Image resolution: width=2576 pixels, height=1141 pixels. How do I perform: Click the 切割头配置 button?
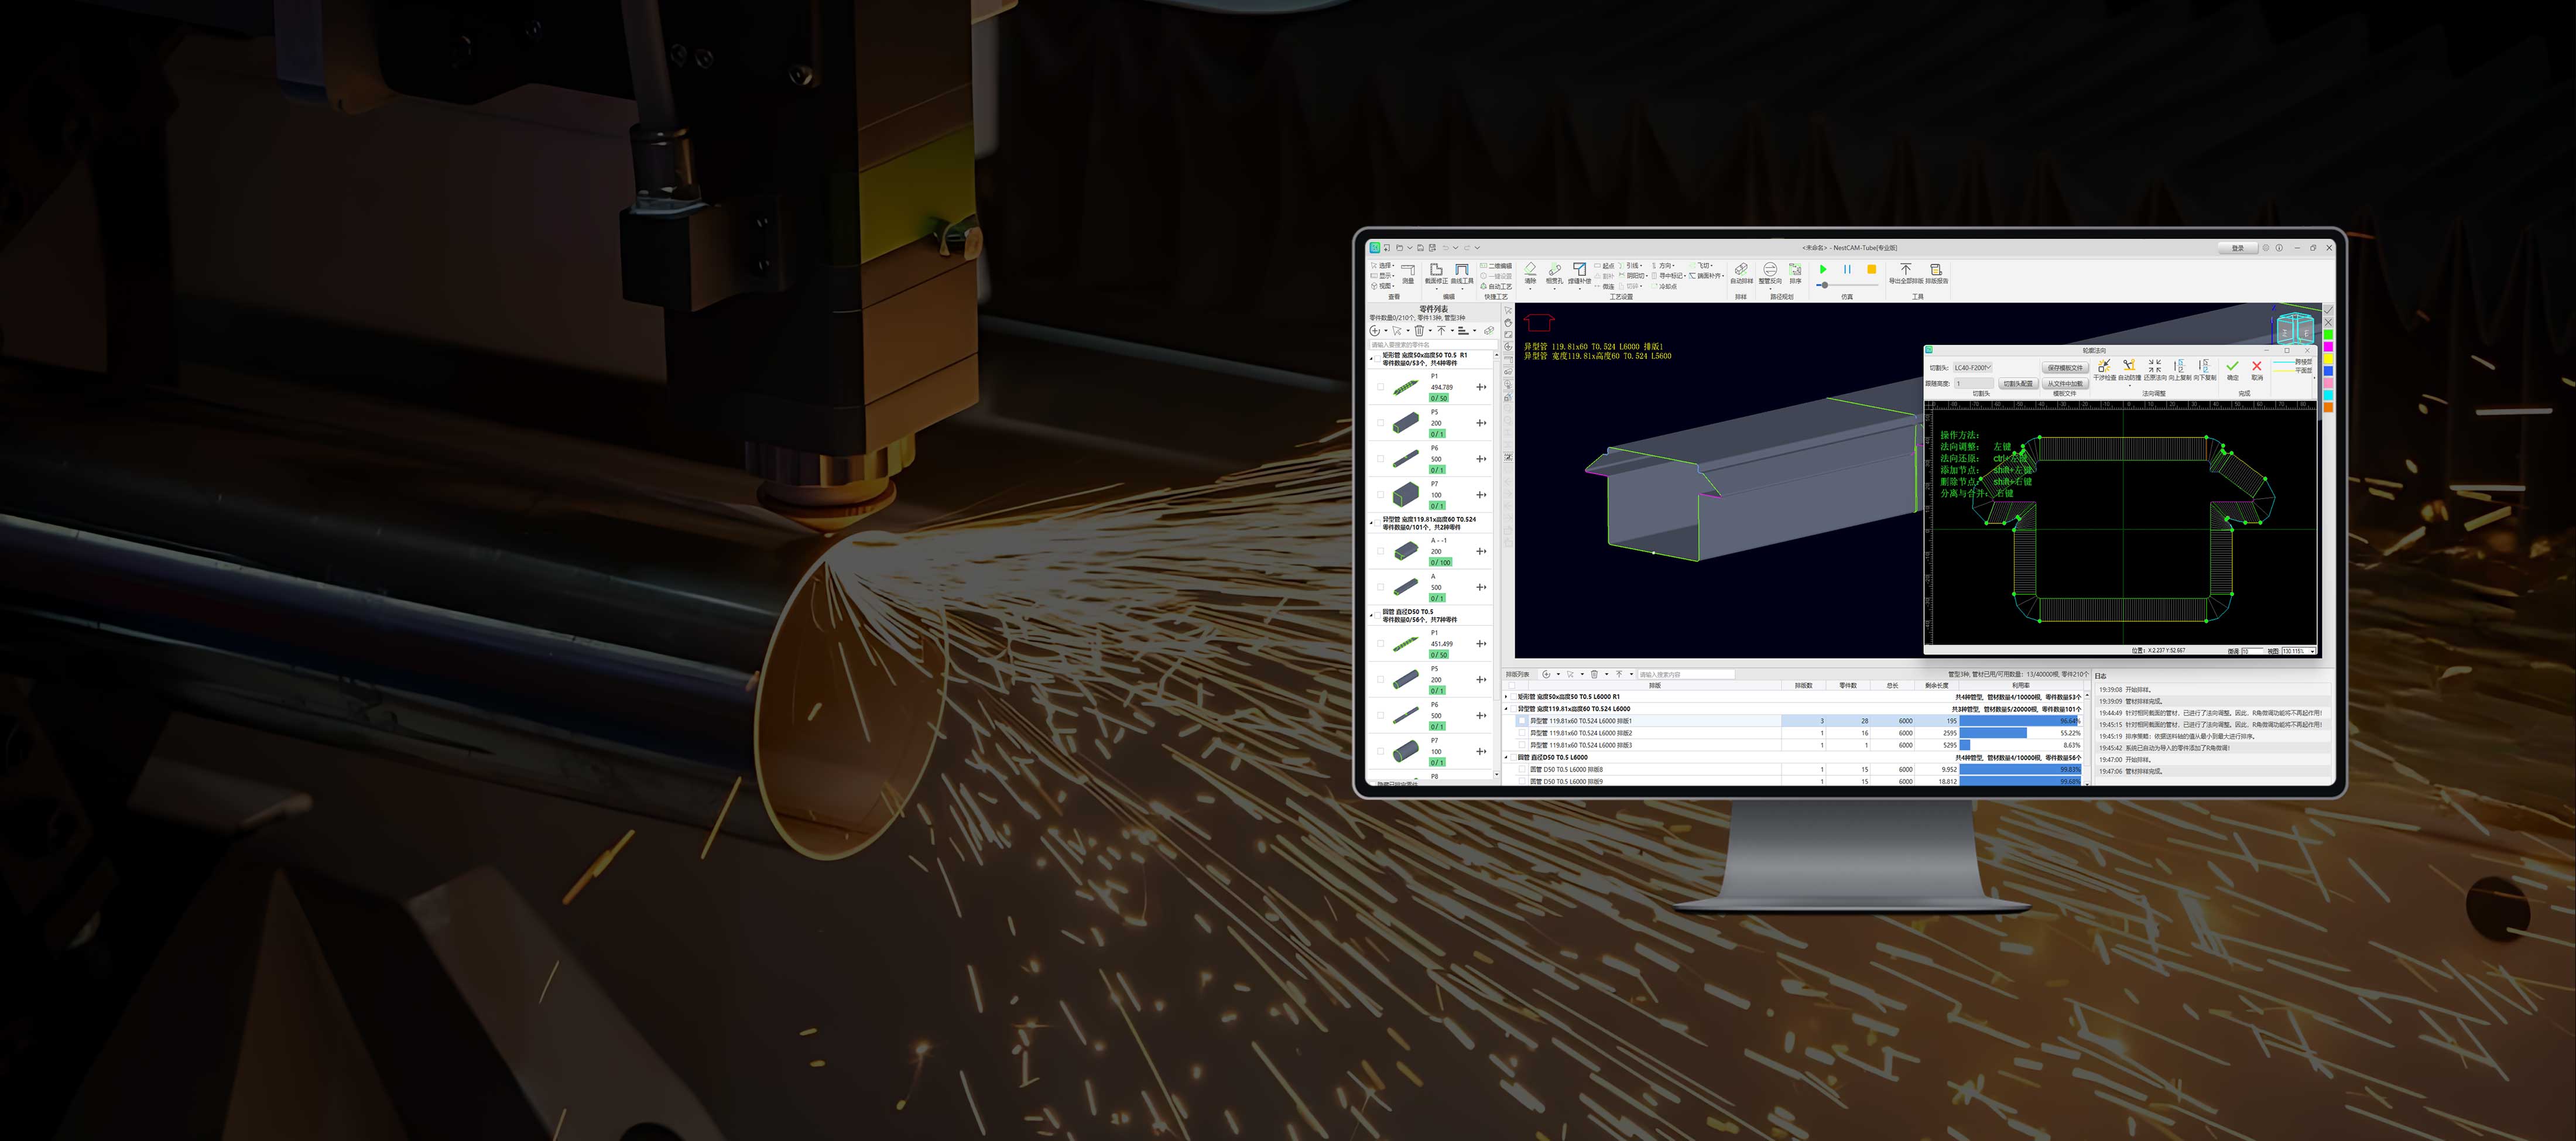tap(2019, 384)
